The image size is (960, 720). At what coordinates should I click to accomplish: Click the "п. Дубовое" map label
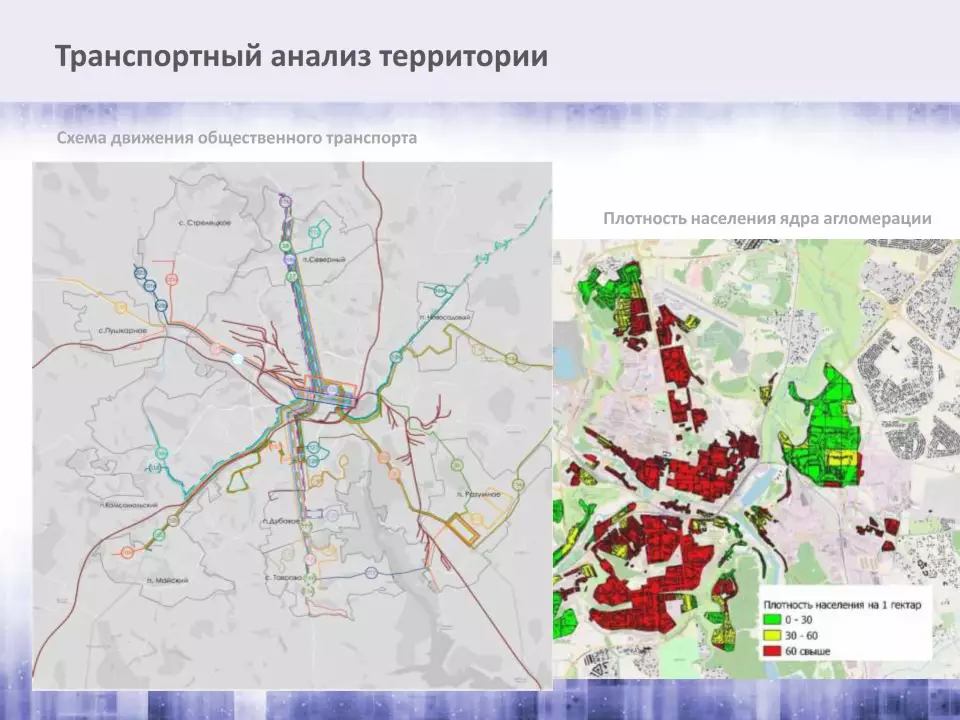tap(282, 521)
